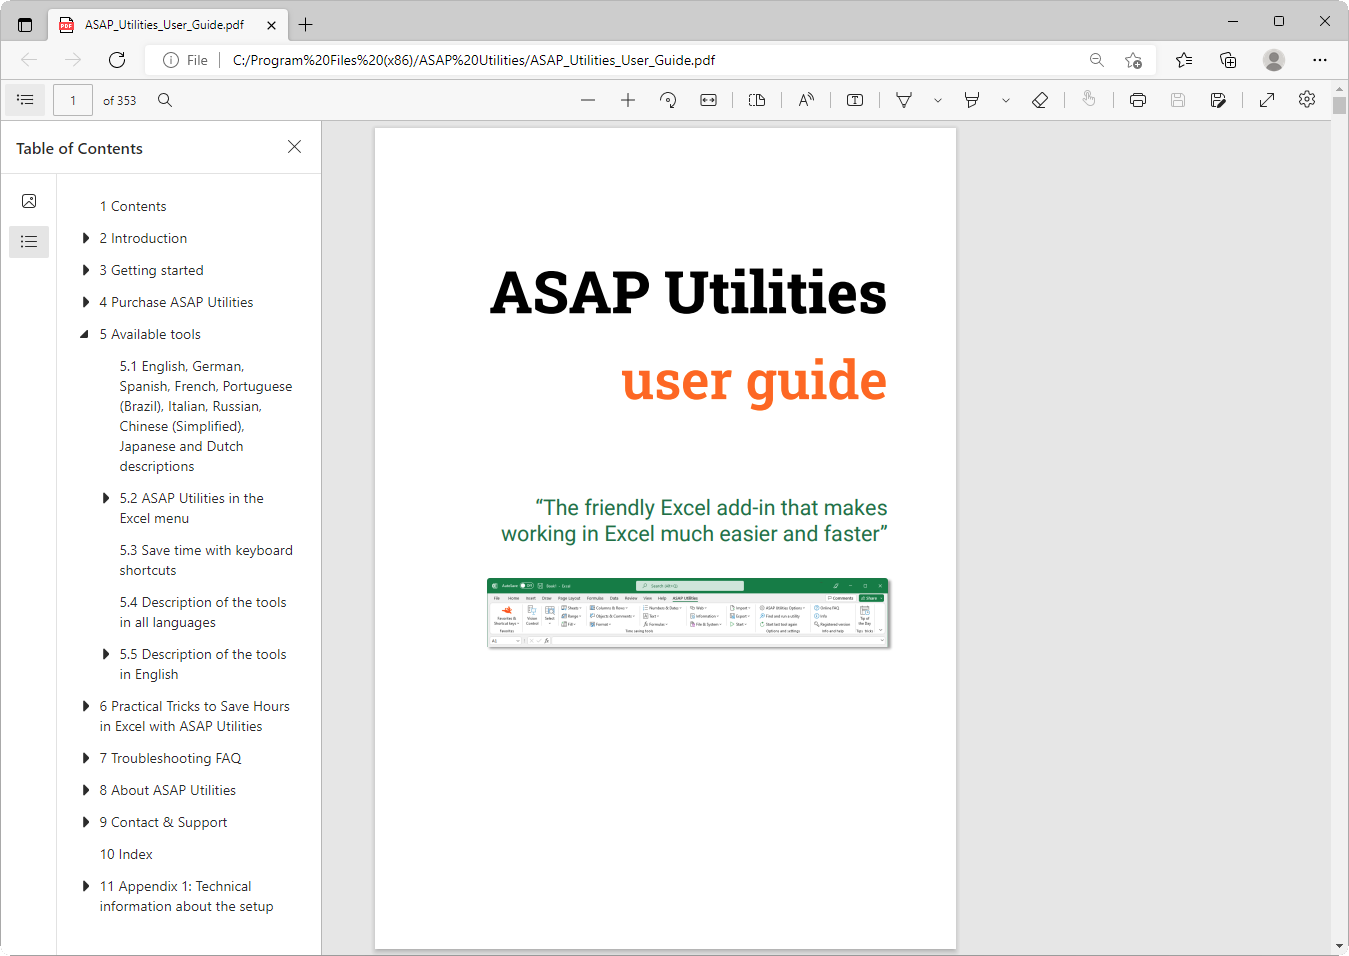The height and width of the screenshot is (956, 1349).
Task: Click the address bar URL
Action: pos(474,60)
